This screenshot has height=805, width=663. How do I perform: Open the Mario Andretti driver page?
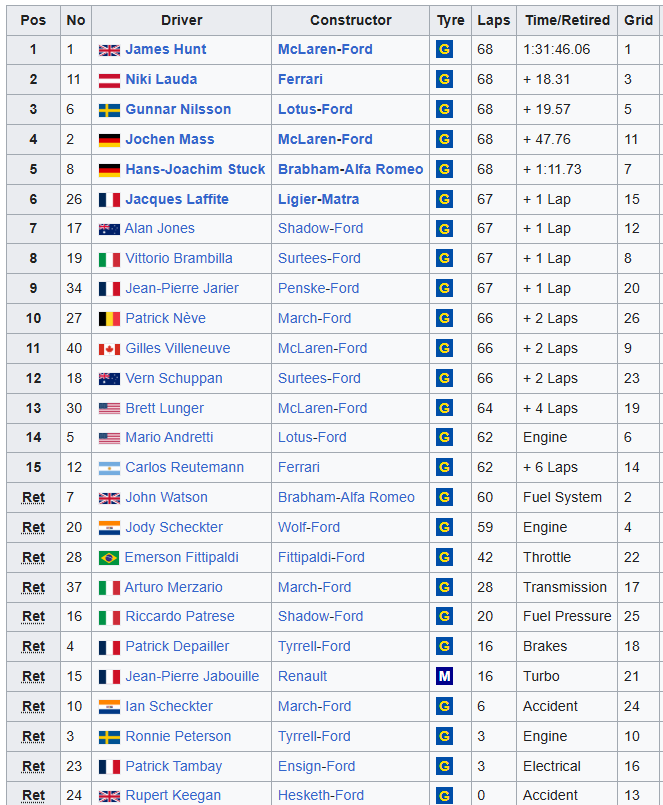(x=169, y=437)
